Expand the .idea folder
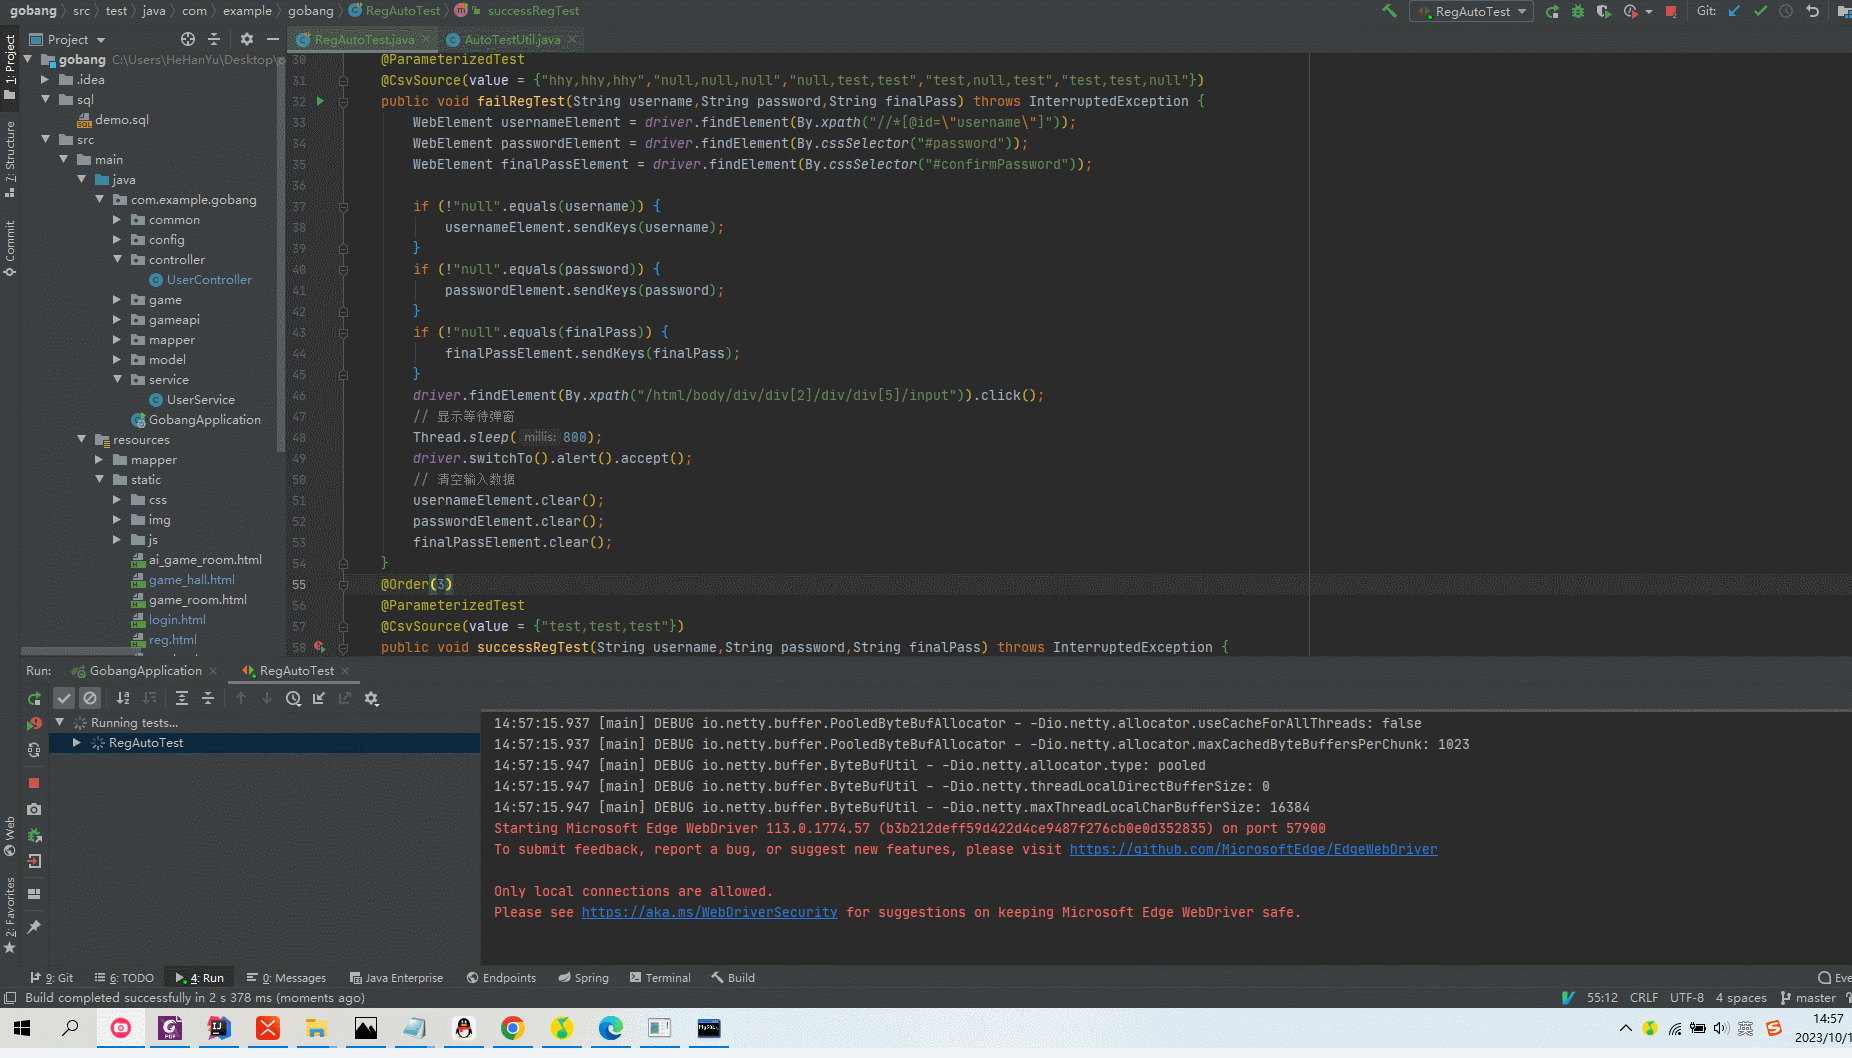This screenshot has width=1852, height=1058. 45,79
